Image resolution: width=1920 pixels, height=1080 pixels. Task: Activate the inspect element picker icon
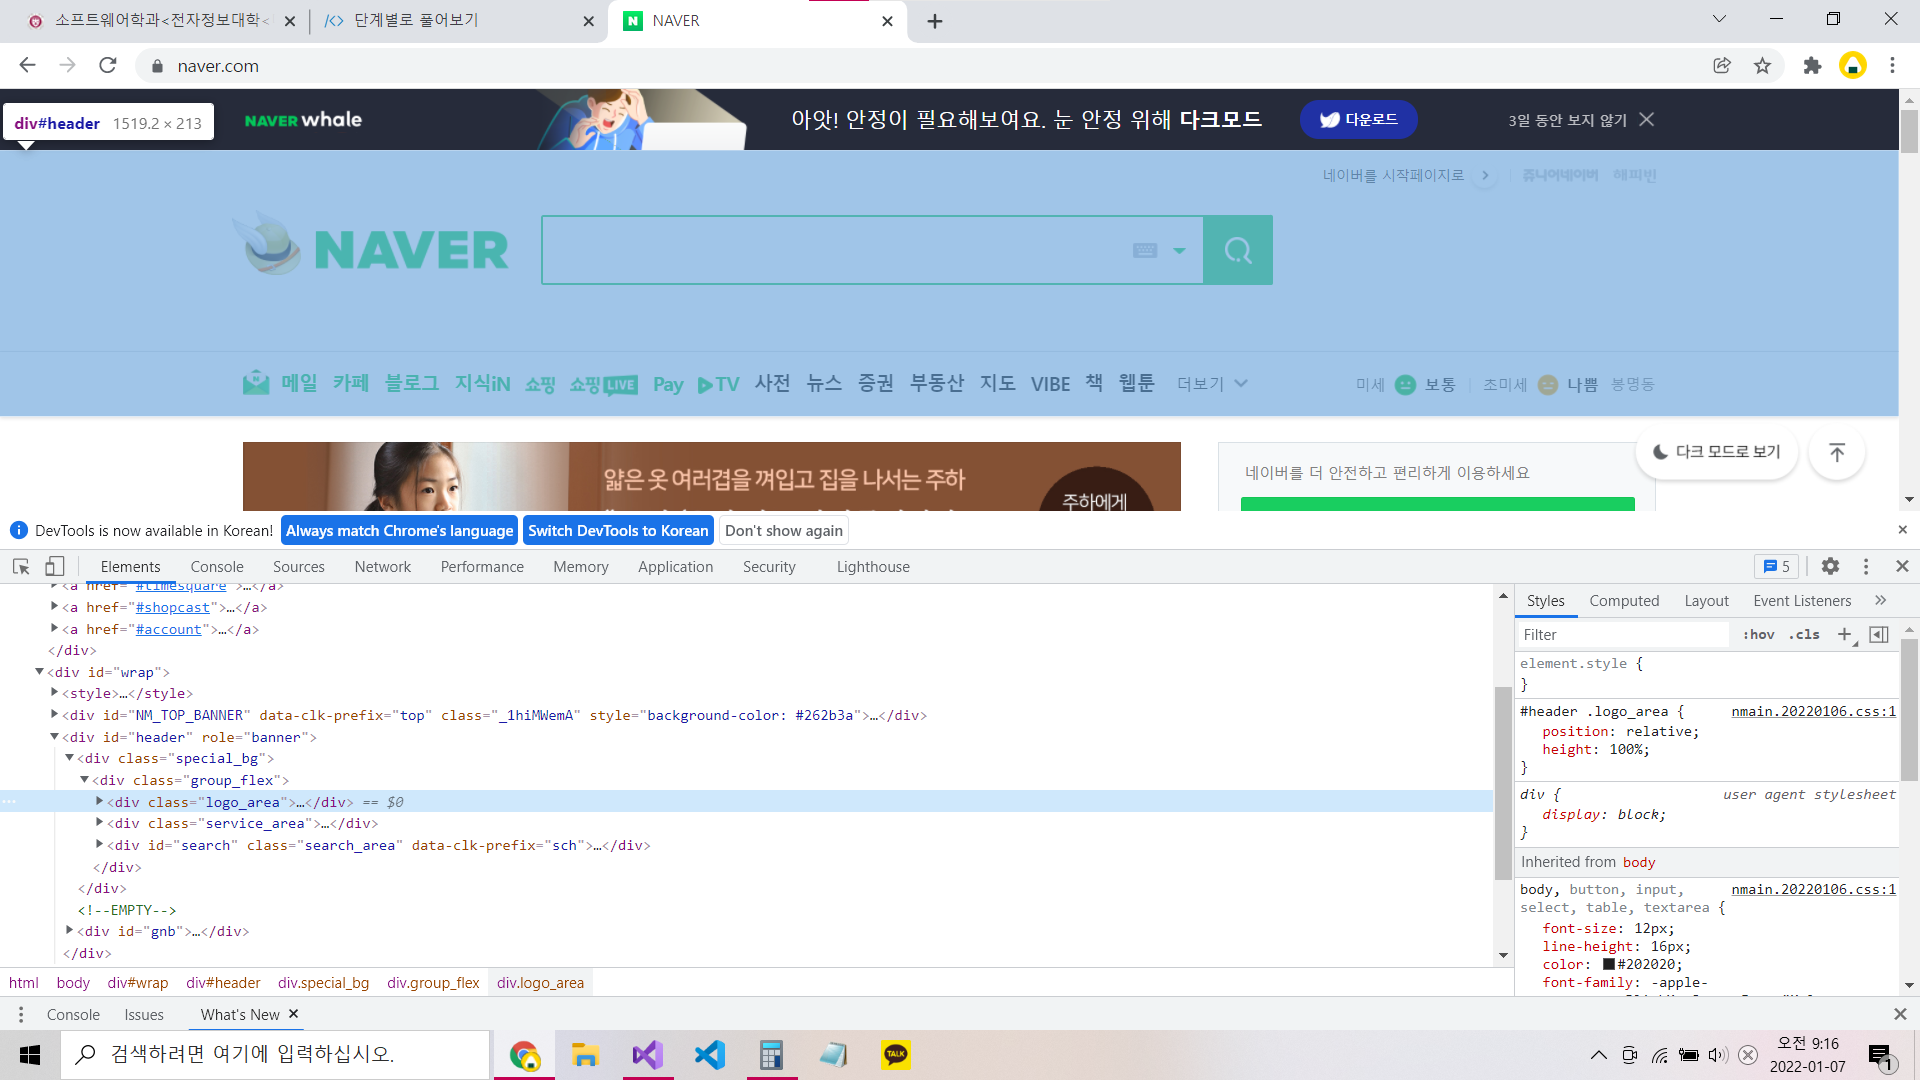(21, 566)
